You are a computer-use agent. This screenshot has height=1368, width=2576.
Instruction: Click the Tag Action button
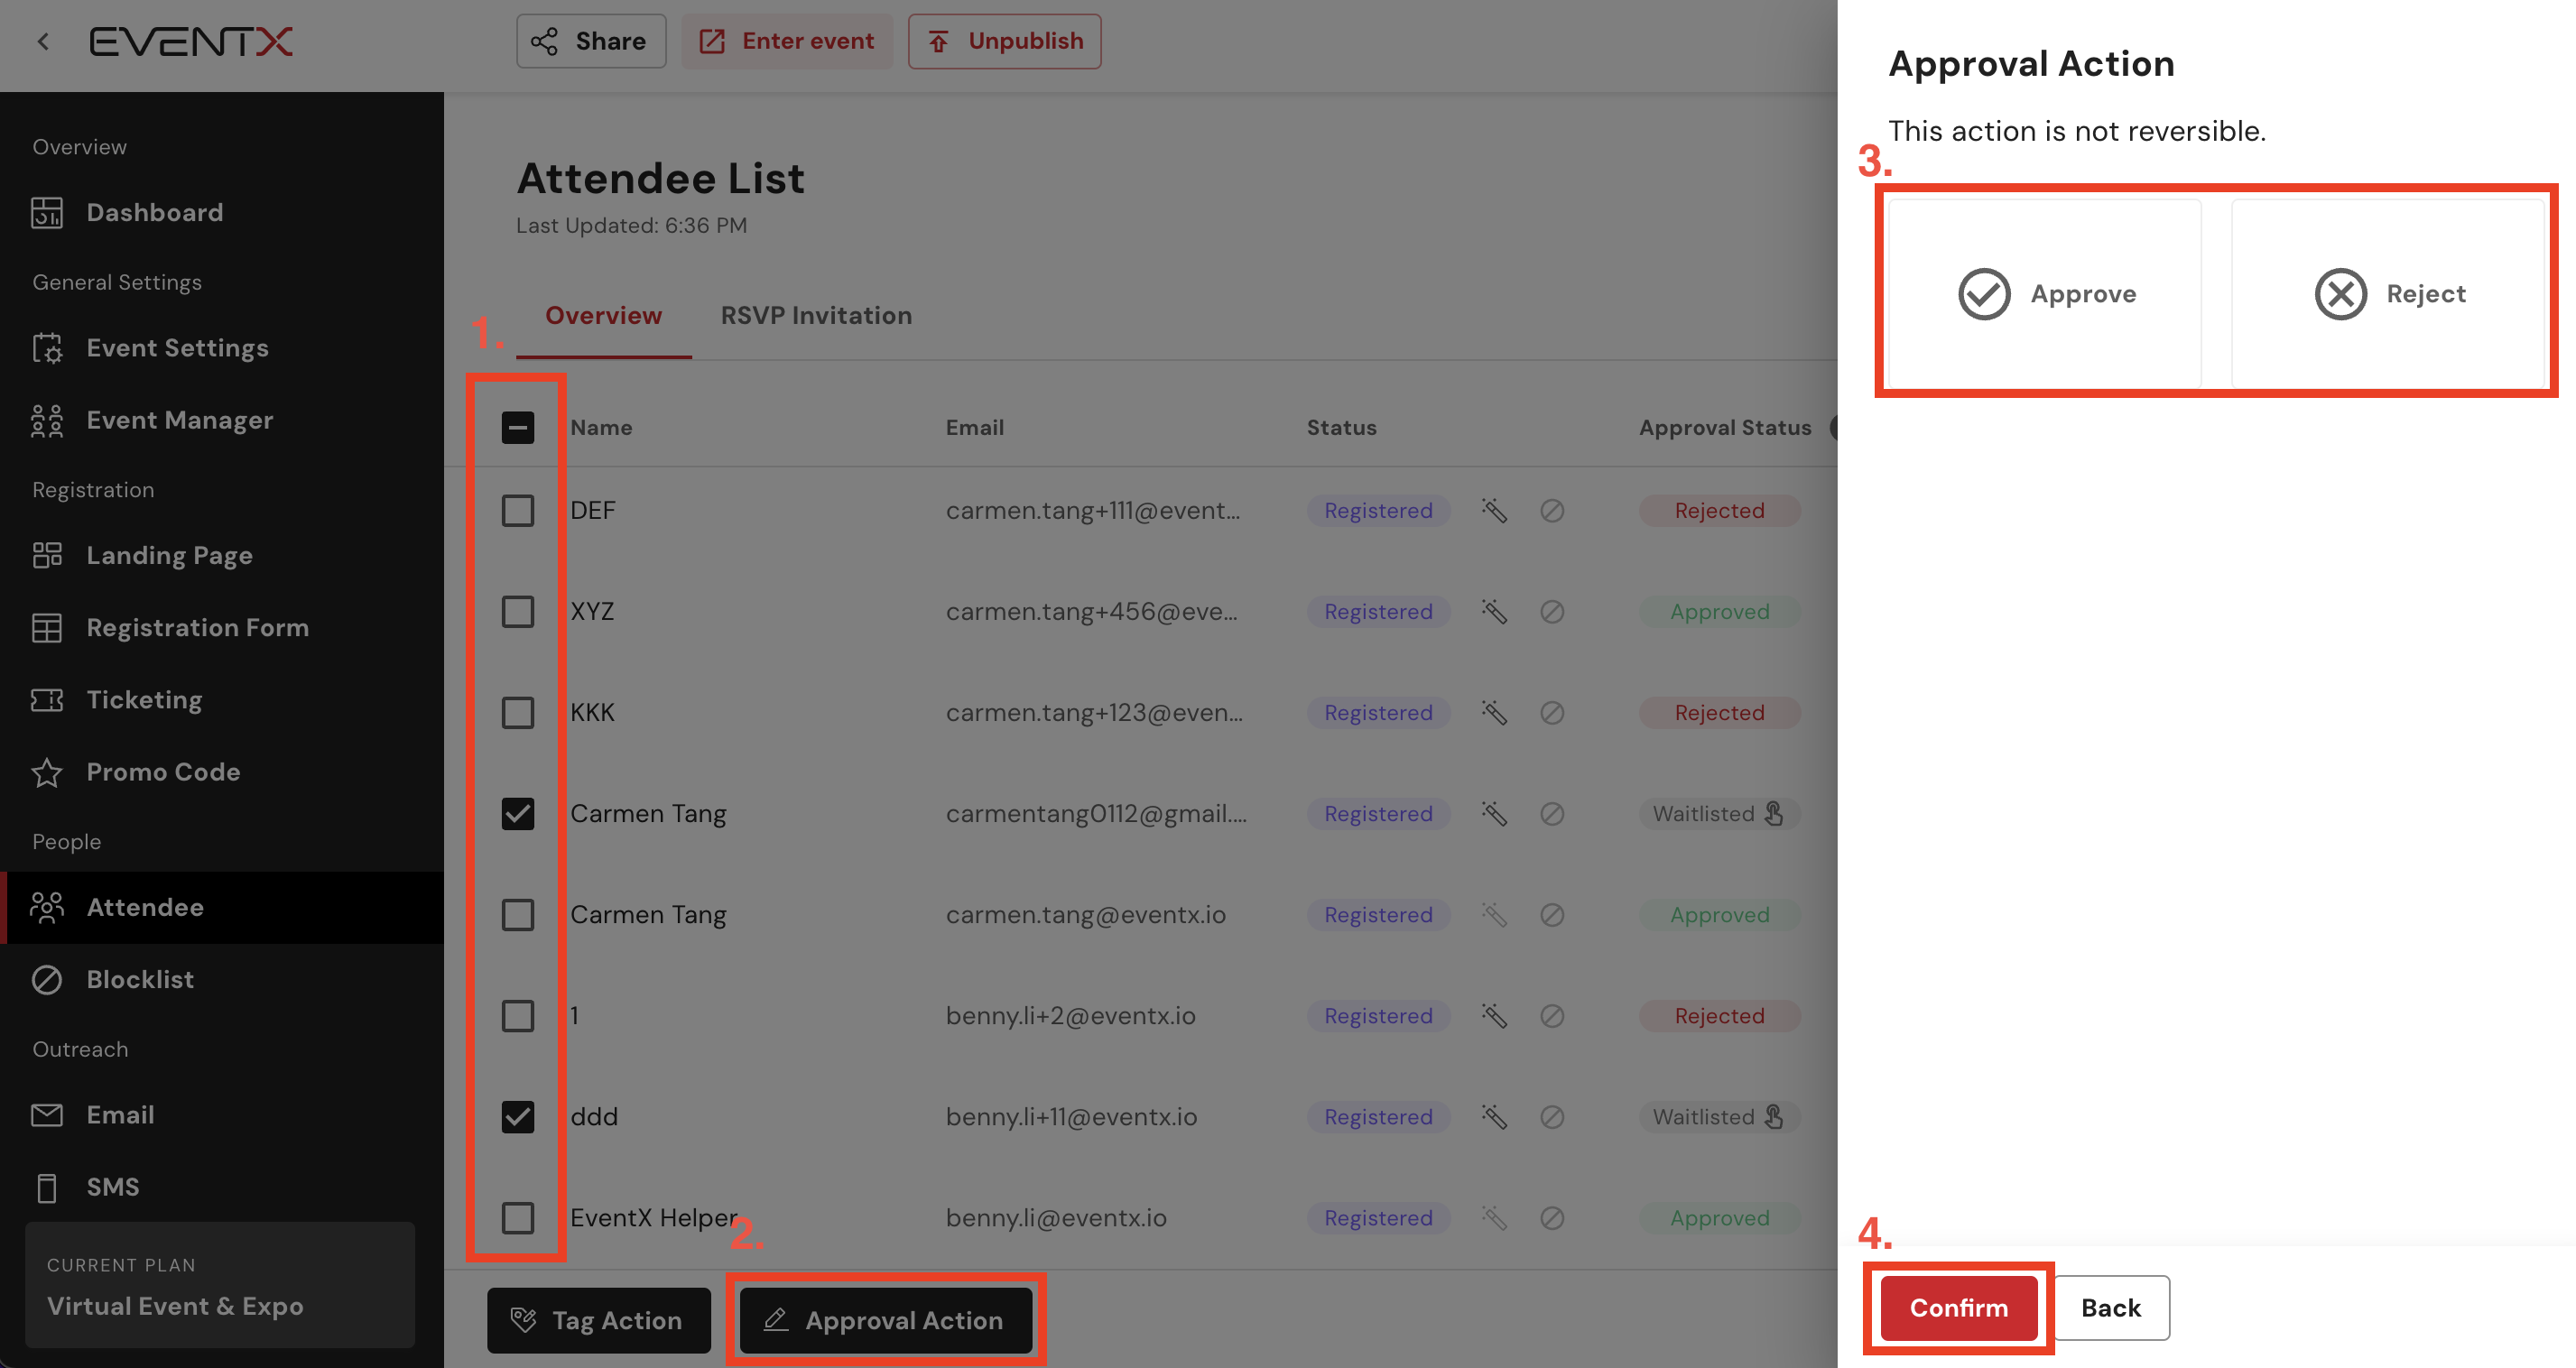pyautogui.click(x=598, y=1320)
